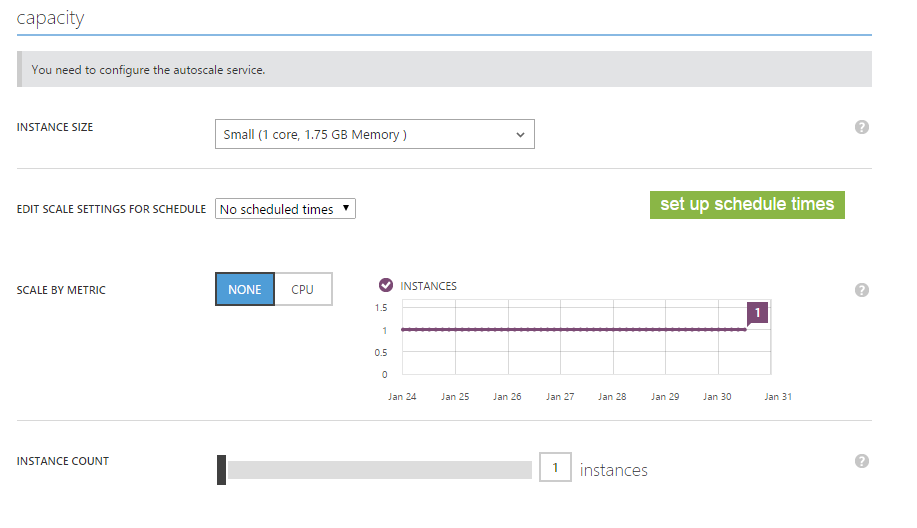Click the instance count slider handle

coord(221,470)
